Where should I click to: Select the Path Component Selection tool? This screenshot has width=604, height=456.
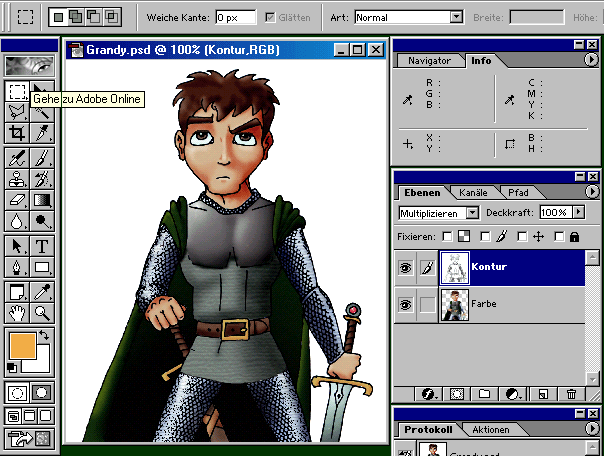tap(17, 246)
